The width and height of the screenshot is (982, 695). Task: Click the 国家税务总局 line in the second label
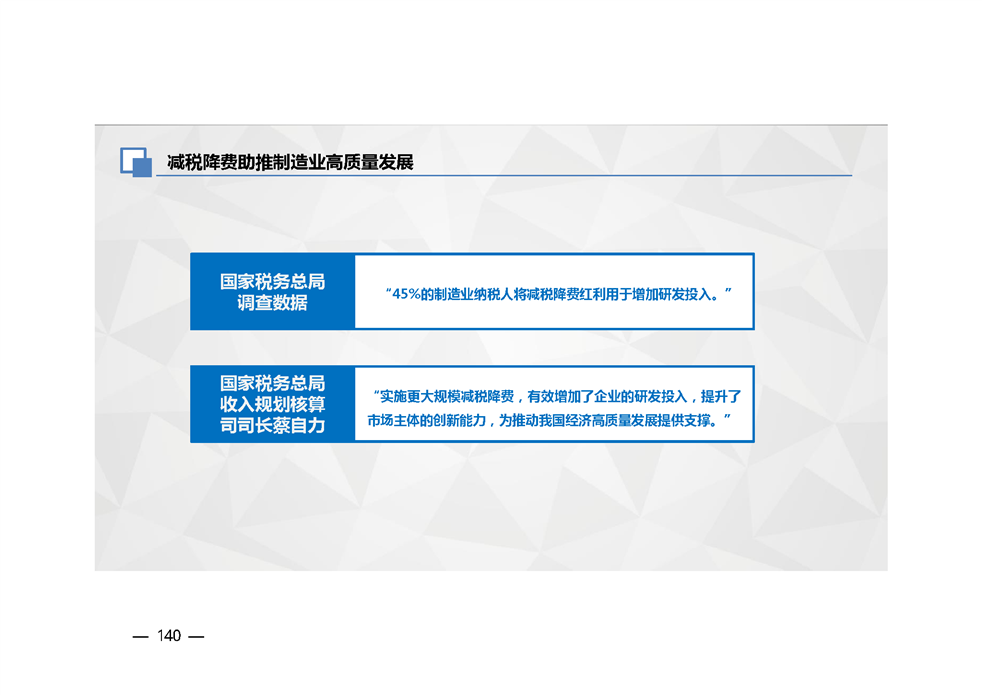click(x=272, y=382)
